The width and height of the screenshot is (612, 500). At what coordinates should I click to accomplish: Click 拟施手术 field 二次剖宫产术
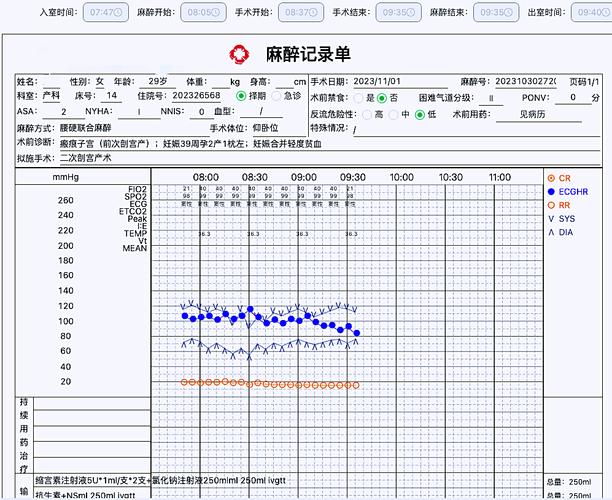329,158
